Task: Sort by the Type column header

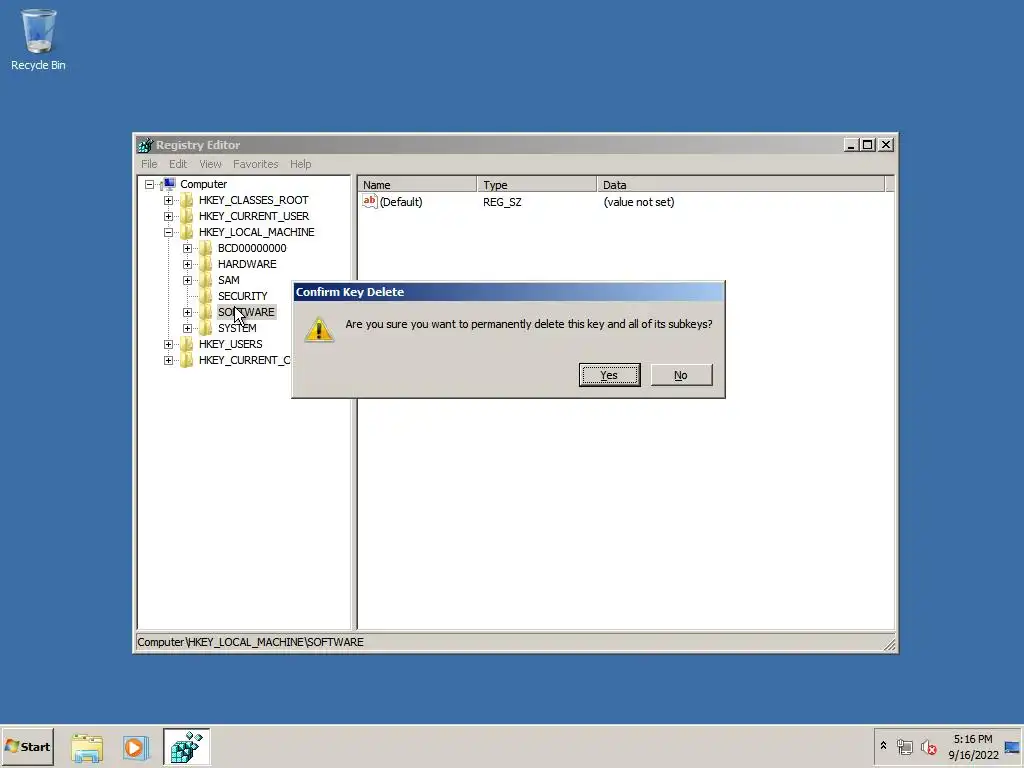Action: click(x=537, y=185)
